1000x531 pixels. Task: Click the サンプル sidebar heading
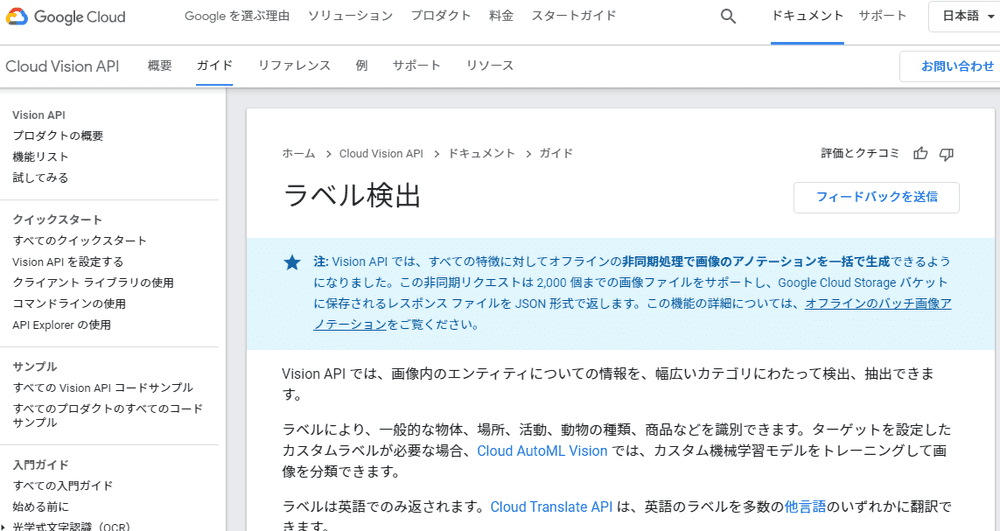35,367
